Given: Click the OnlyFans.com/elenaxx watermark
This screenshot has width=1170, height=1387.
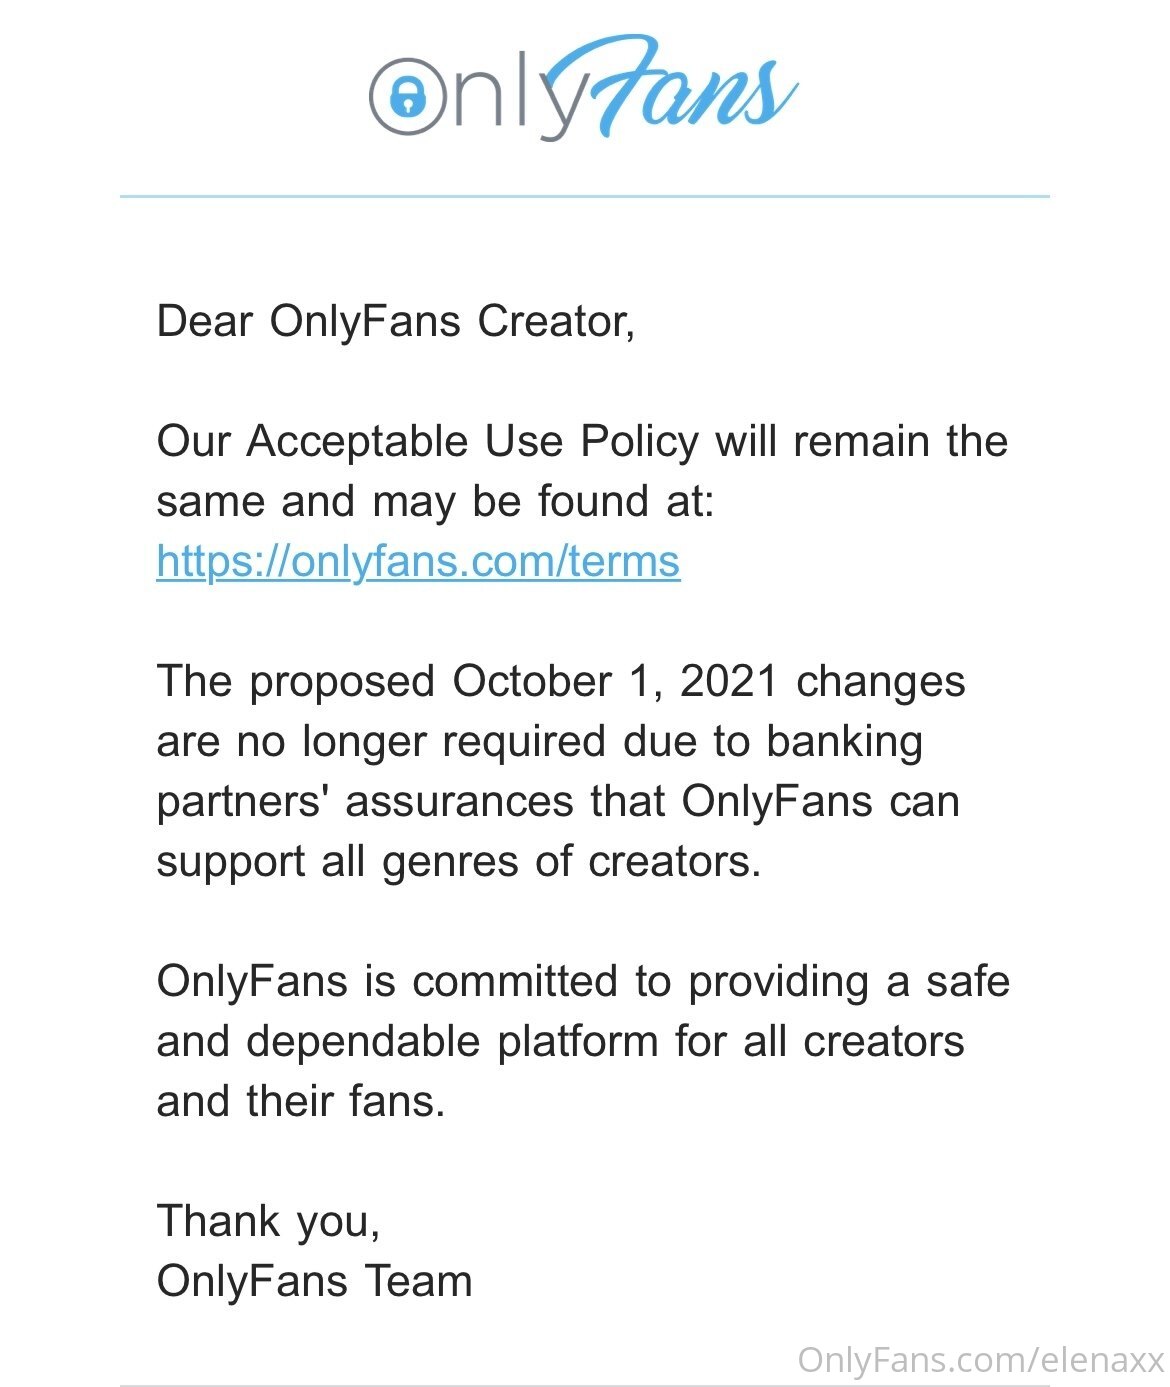Looking at the screenshot, I should [981, 1360].
